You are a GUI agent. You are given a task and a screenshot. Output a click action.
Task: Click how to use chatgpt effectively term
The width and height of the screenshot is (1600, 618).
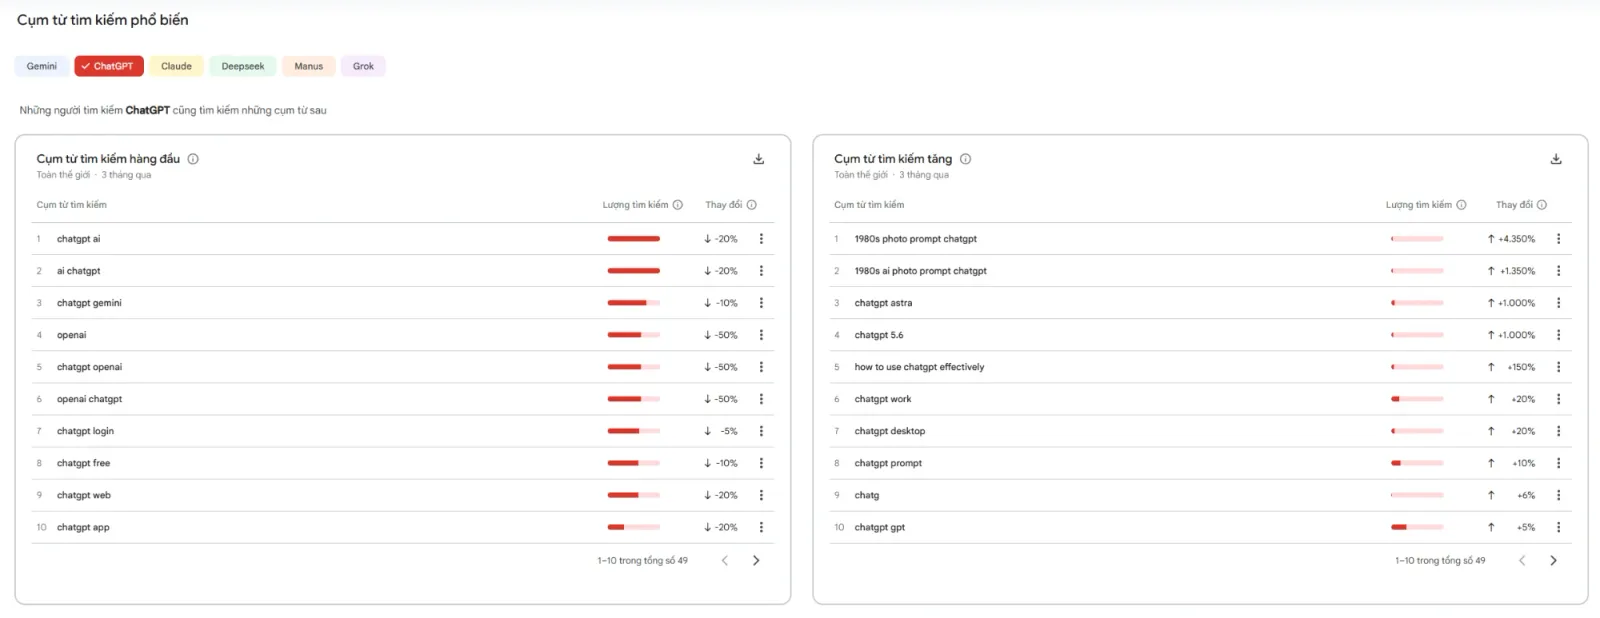click(x=919, y=367)
